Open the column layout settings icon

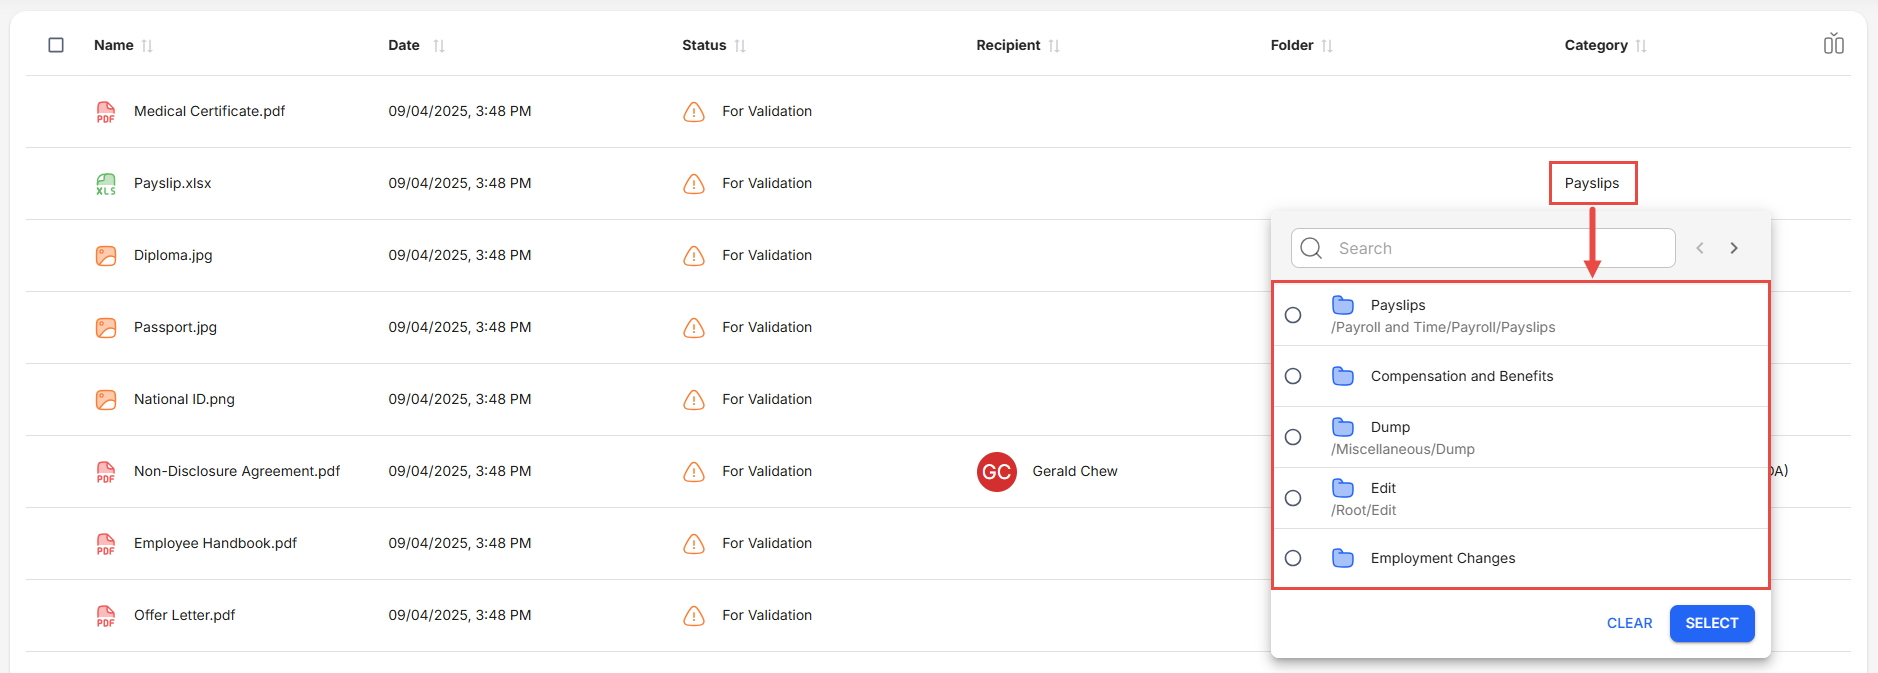click(1833, 44)
